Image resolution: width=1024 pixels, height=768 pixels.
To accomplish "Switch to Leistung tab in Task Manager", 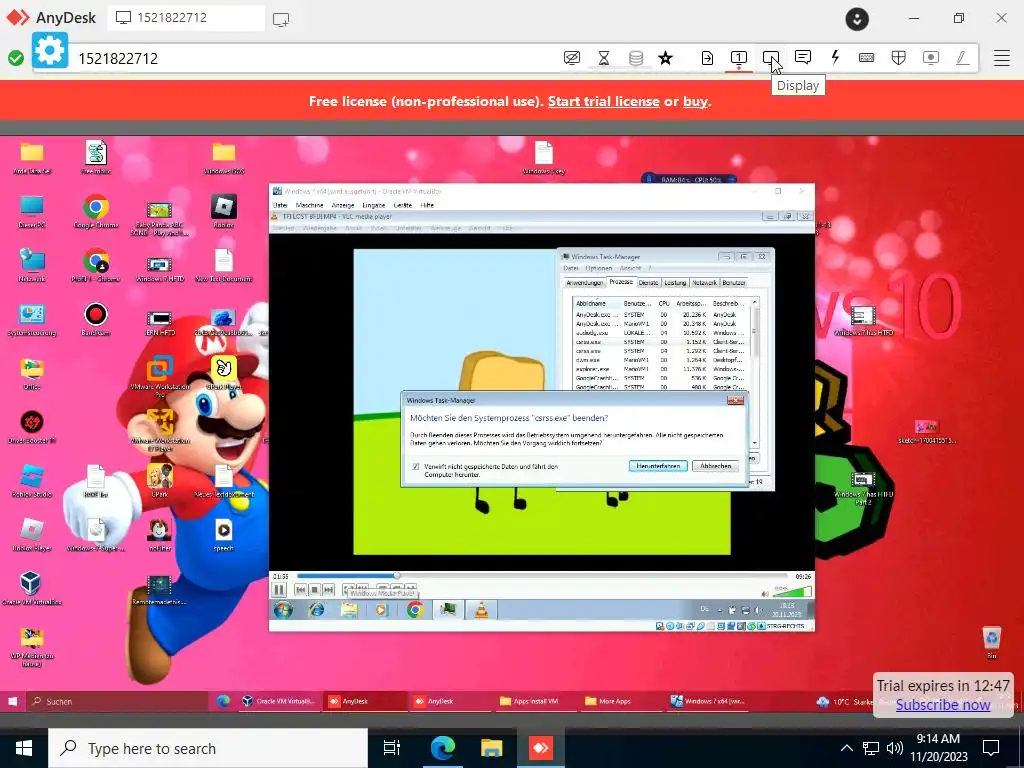I will click(x=675, y=283).
